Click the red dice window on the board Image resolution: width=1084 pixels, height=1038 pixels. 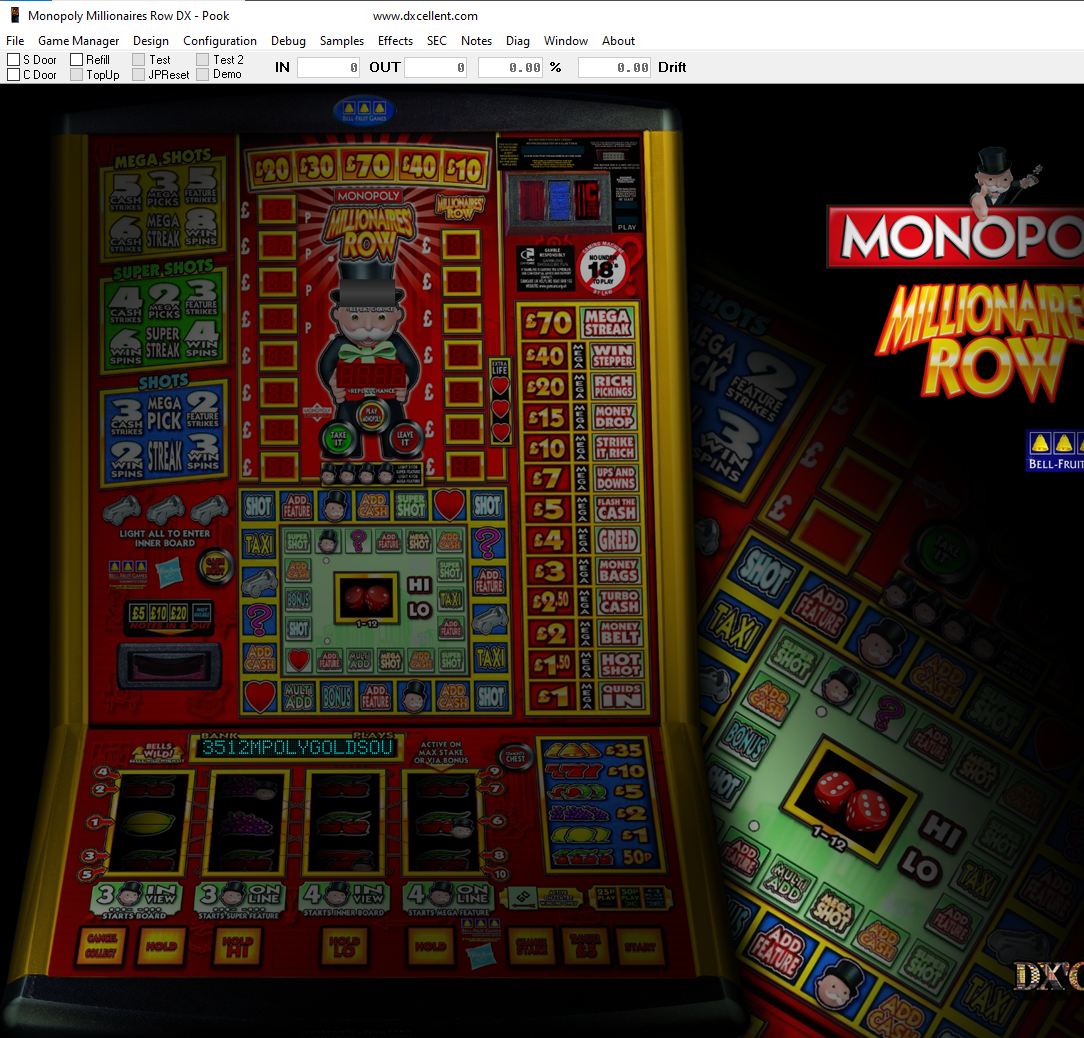point(366,597)
